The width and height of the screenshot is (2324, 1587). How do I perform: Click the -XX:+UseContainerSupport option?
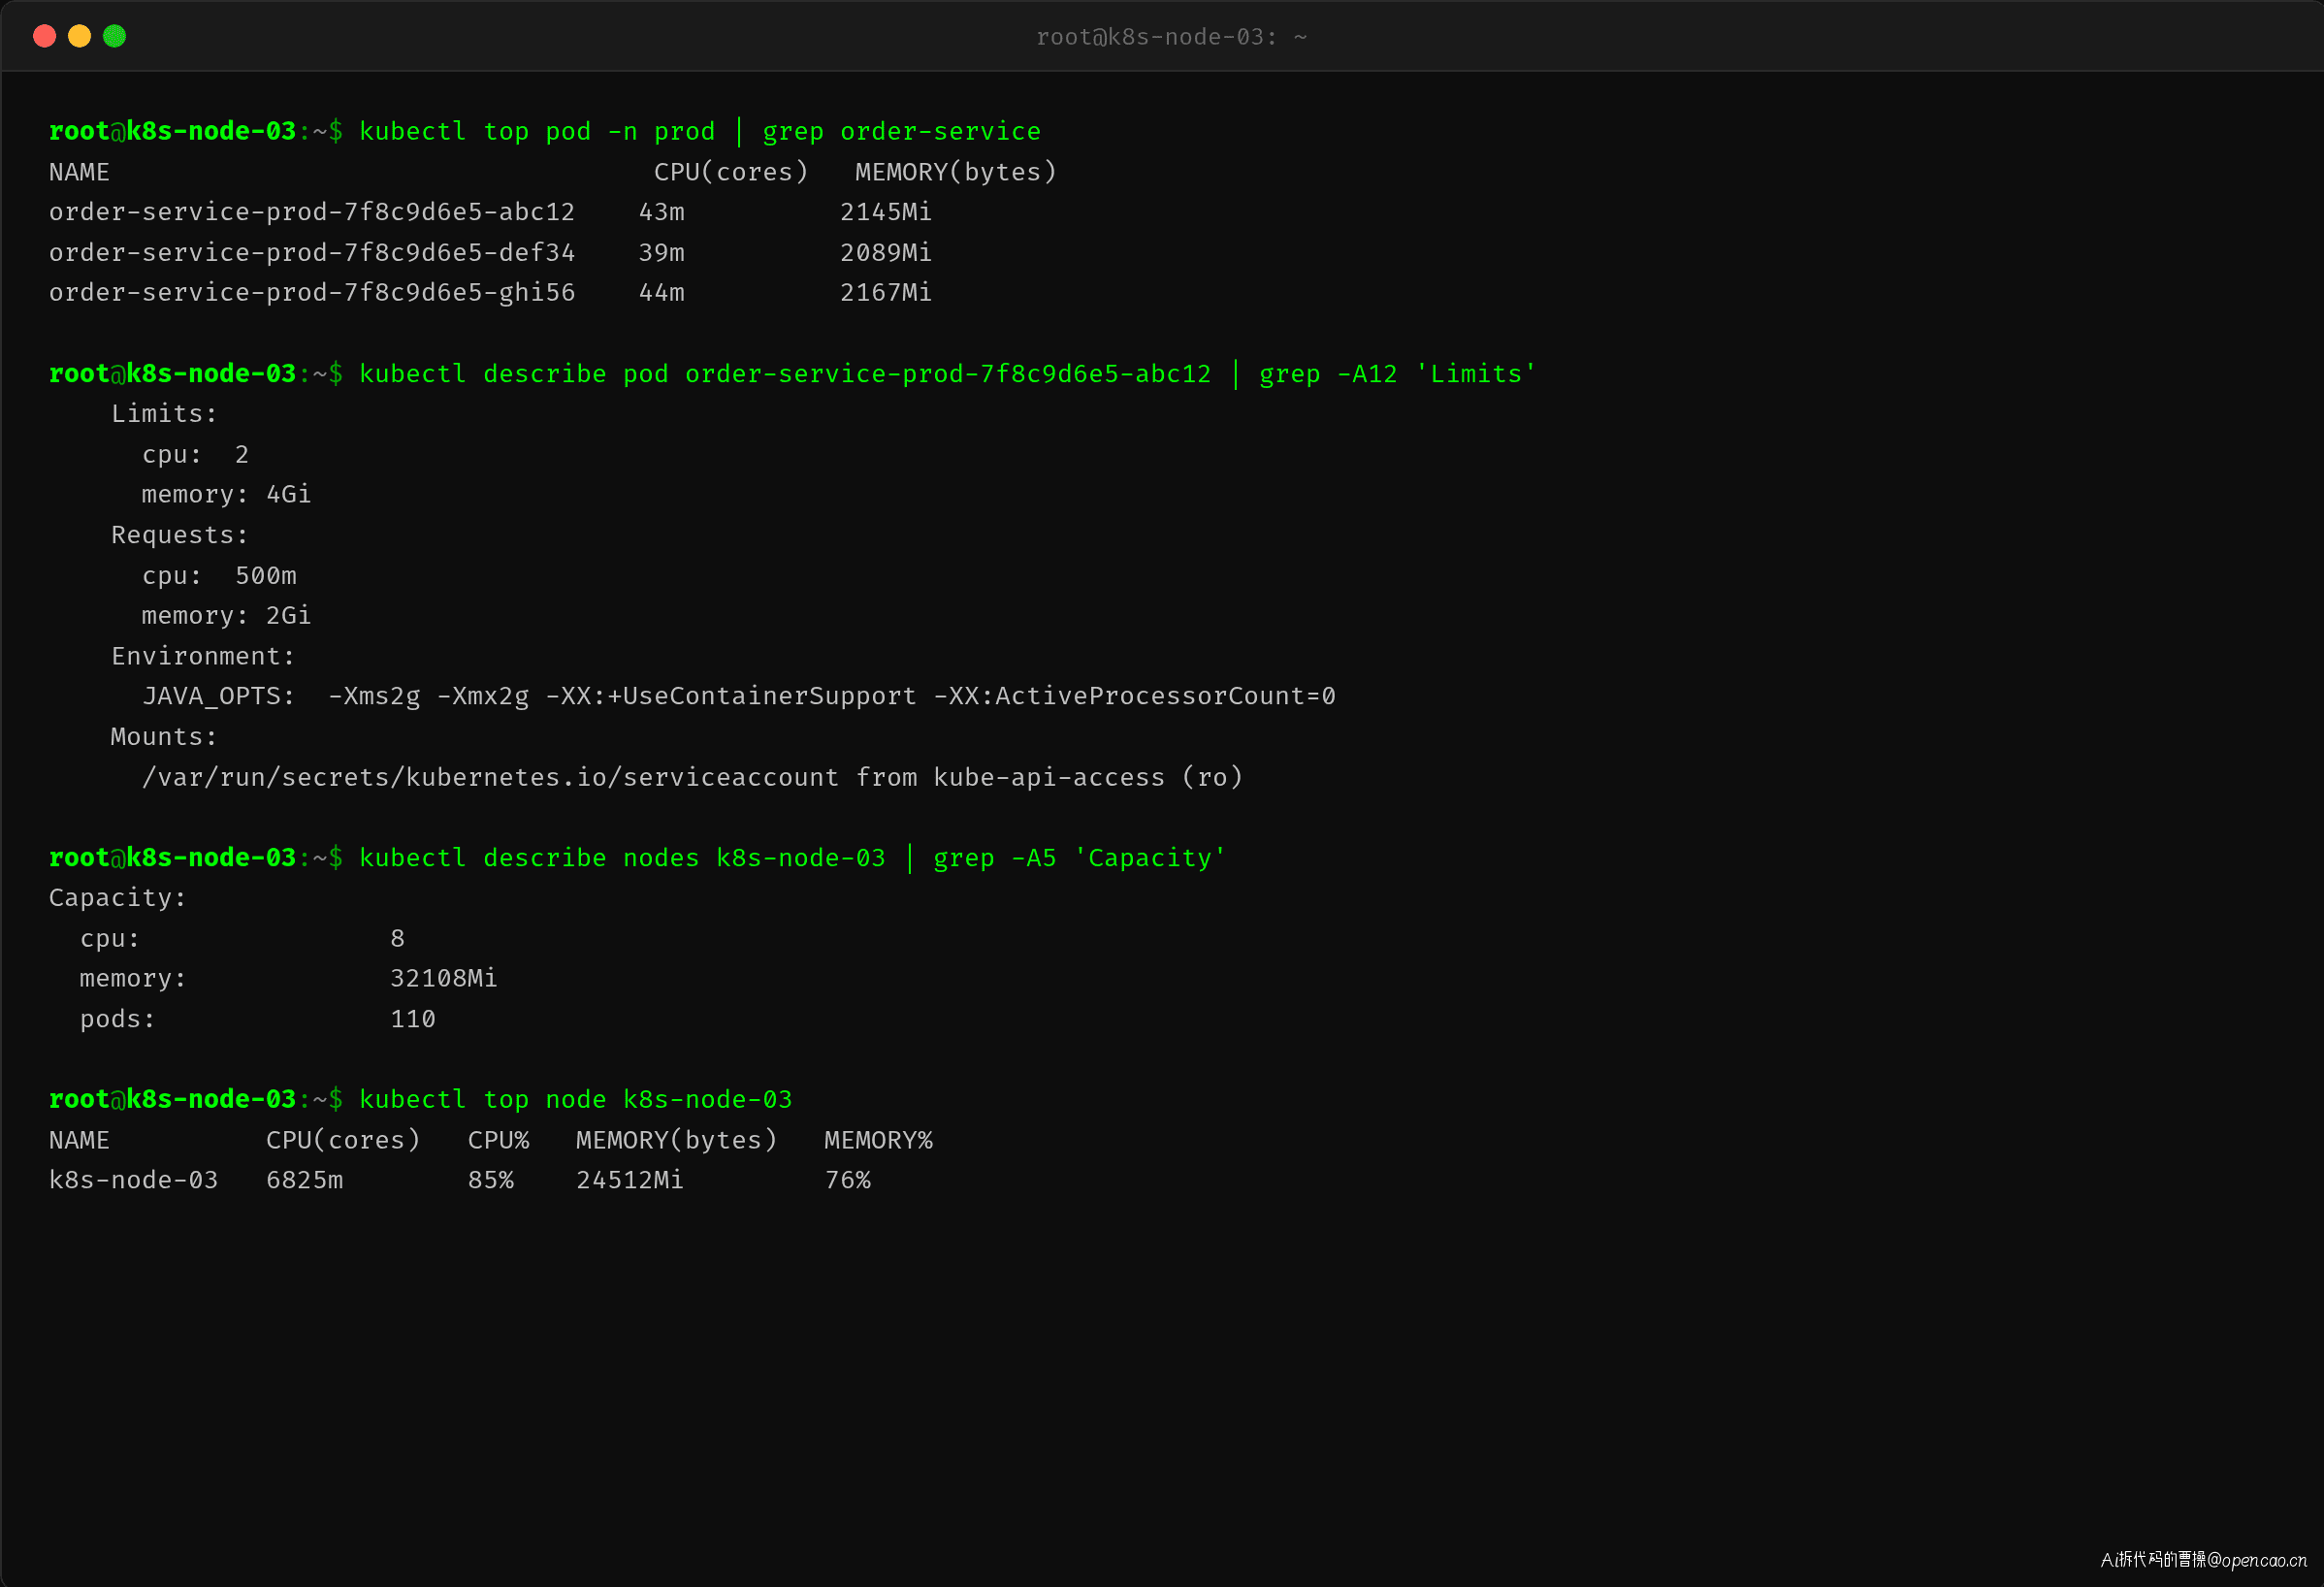click(x=731, y=697)
